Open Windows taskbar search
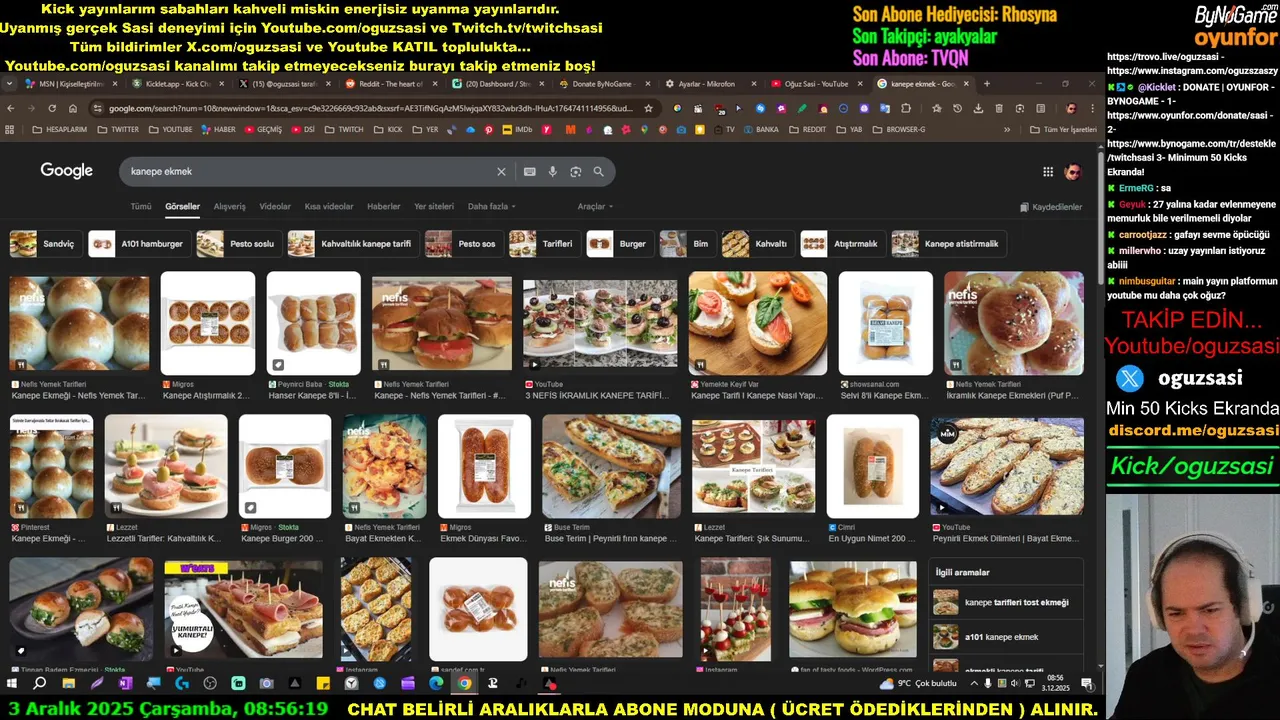1280x720 pixels. pos(40,684)
